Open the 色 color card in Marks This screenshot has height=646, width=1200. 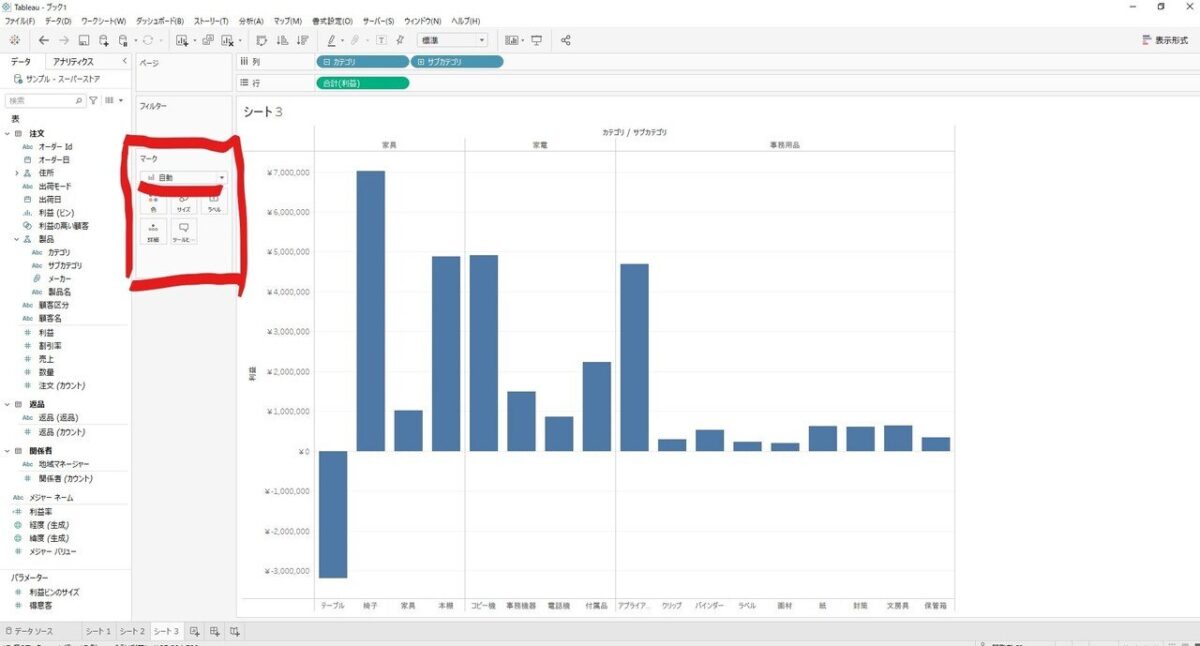point(153,203)
